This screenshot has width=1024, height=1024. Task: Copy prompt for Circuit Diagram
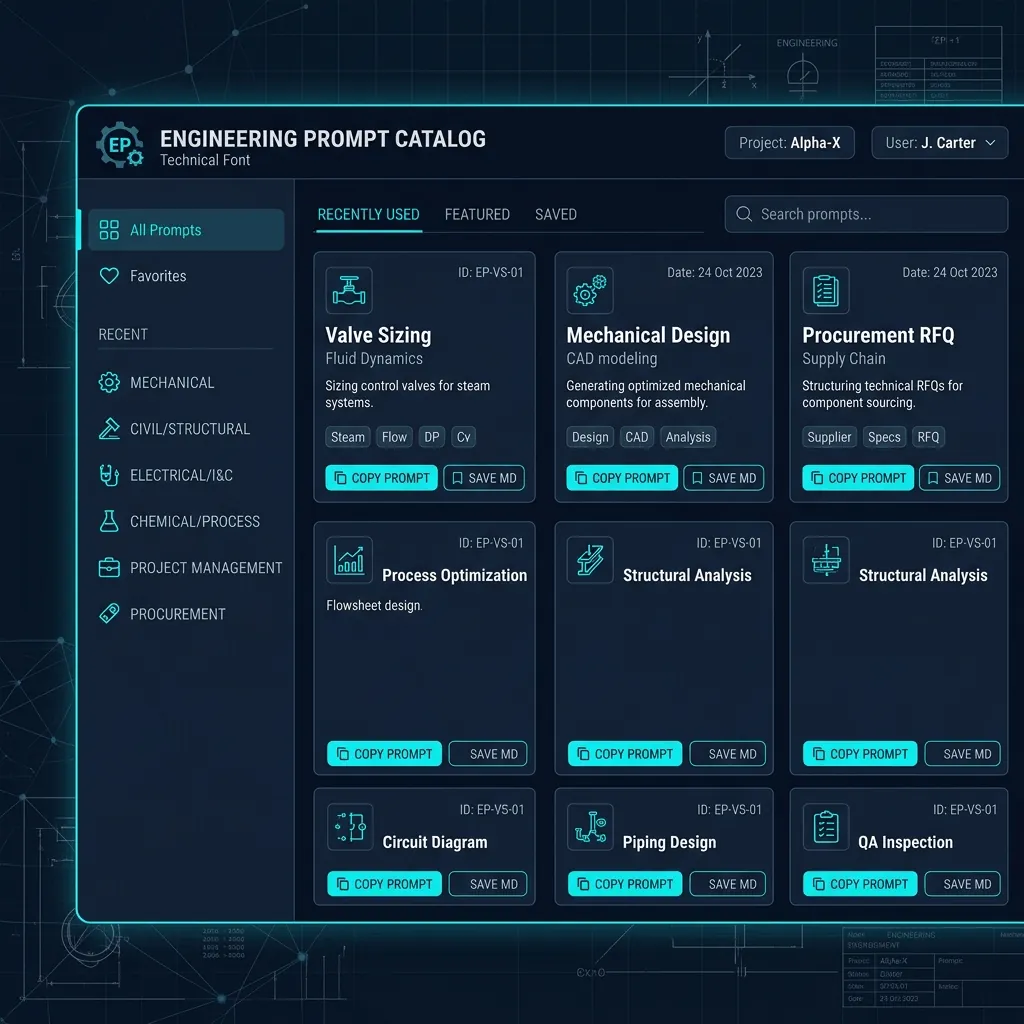pyautogui.click(x=384, y=884)
